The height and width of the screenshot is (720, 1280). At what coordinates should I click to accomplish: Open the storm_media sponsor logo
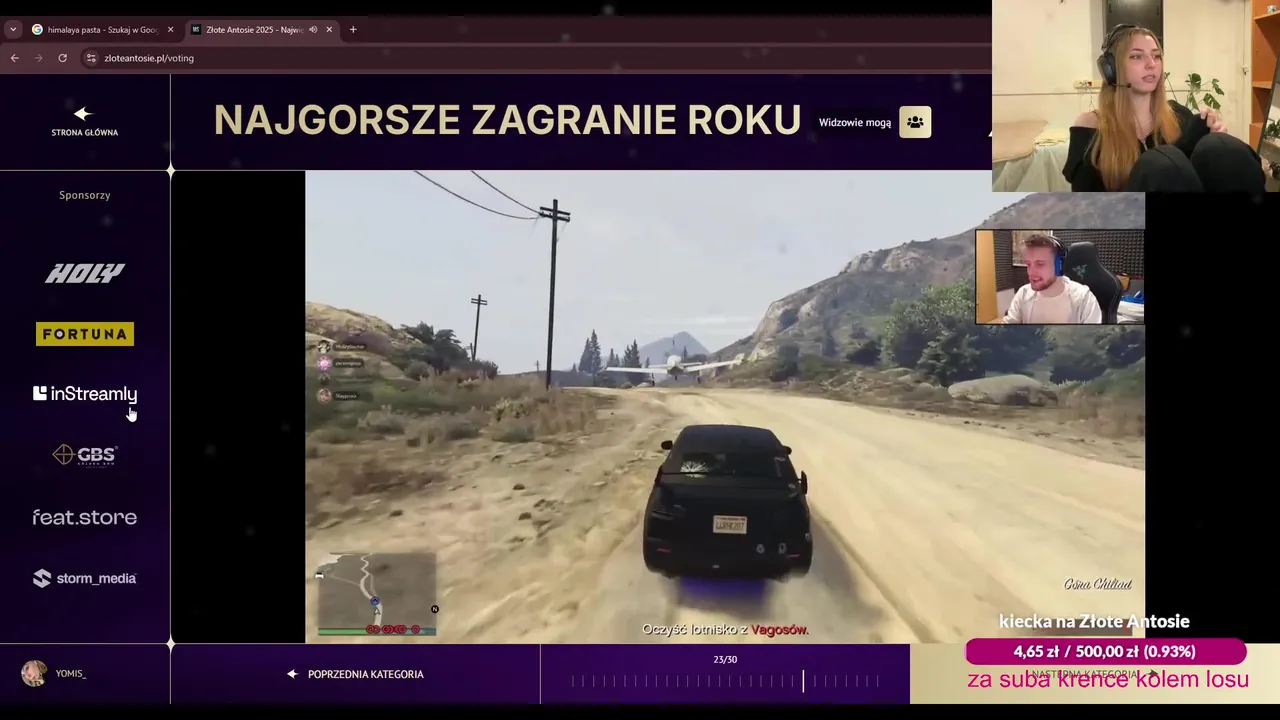[85, 578]
